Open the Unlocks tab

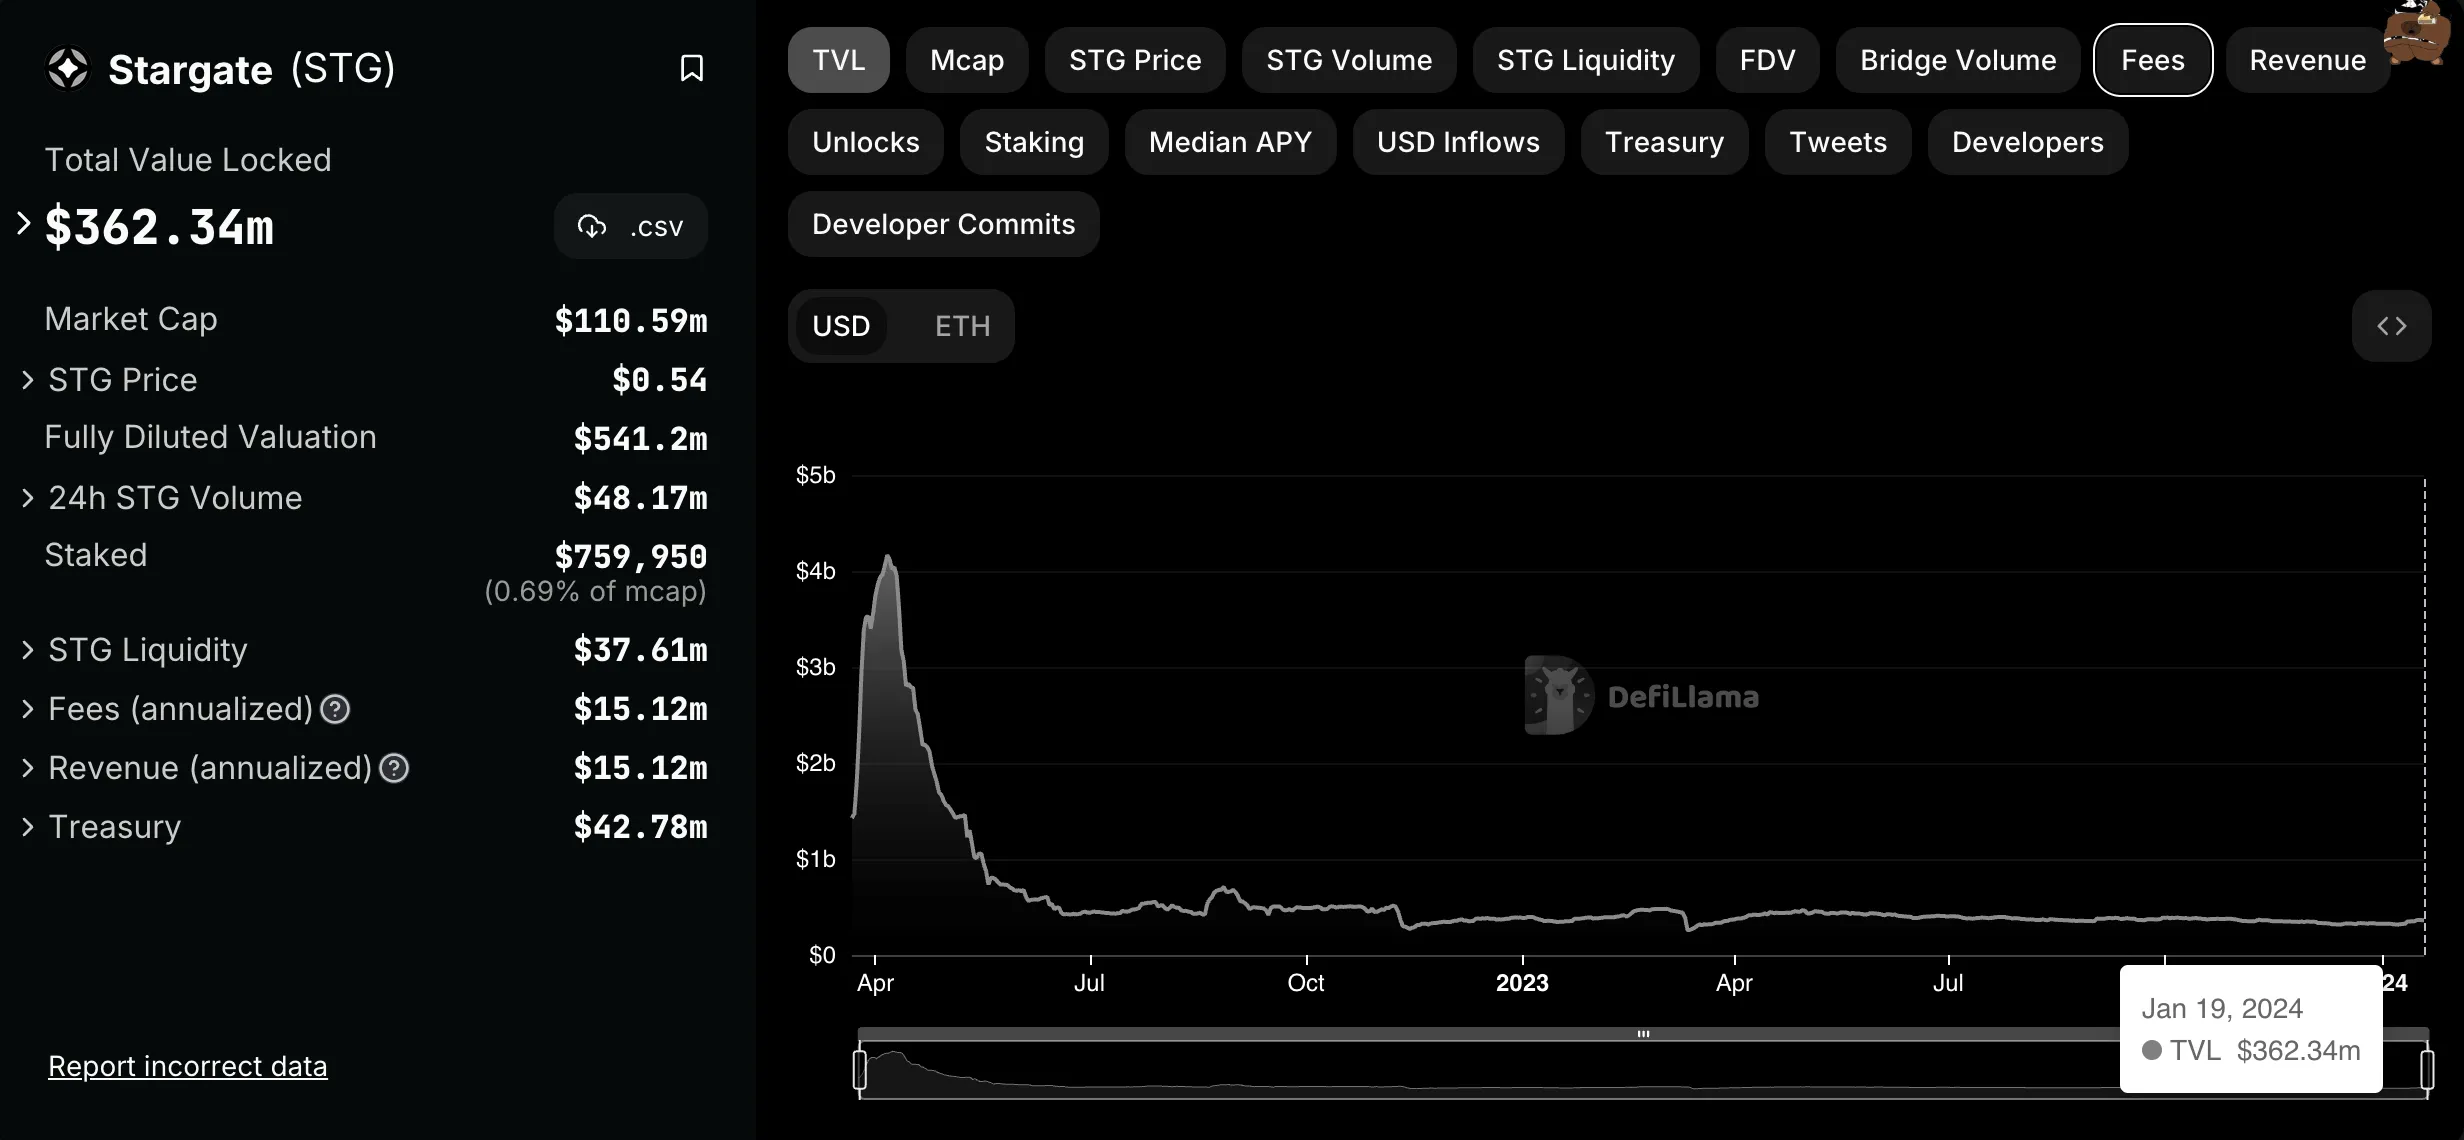tap(865, 142)
